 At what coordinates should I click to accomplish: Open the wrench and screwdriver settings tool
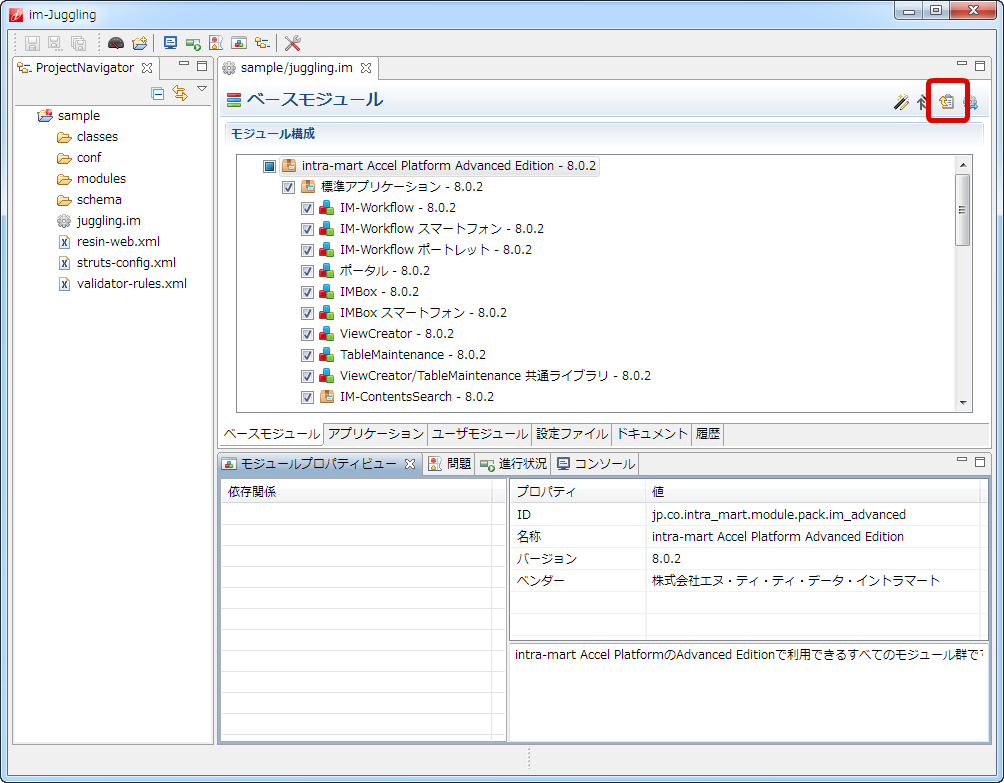(293, 43)
